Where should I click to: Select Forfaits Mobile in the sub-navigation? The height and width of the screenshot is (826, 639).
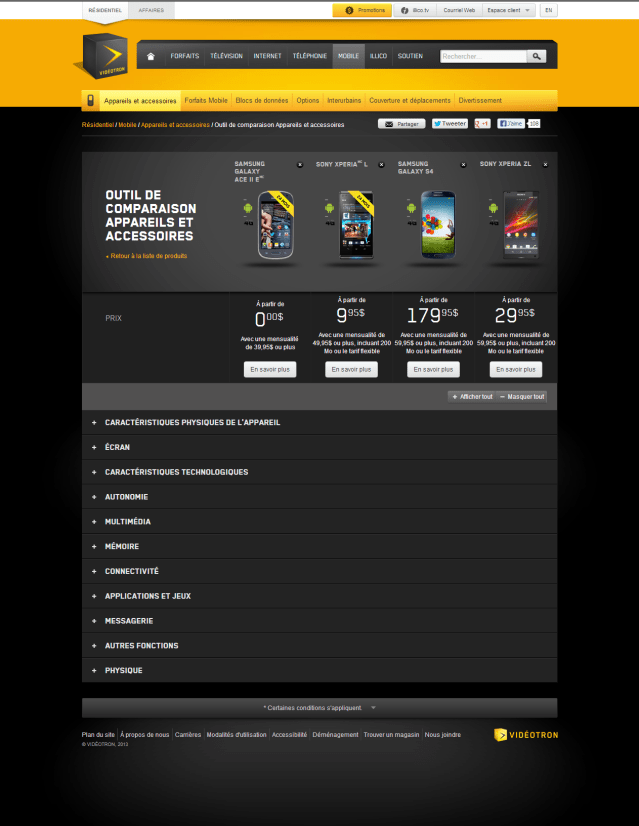[x=206, y=100]
